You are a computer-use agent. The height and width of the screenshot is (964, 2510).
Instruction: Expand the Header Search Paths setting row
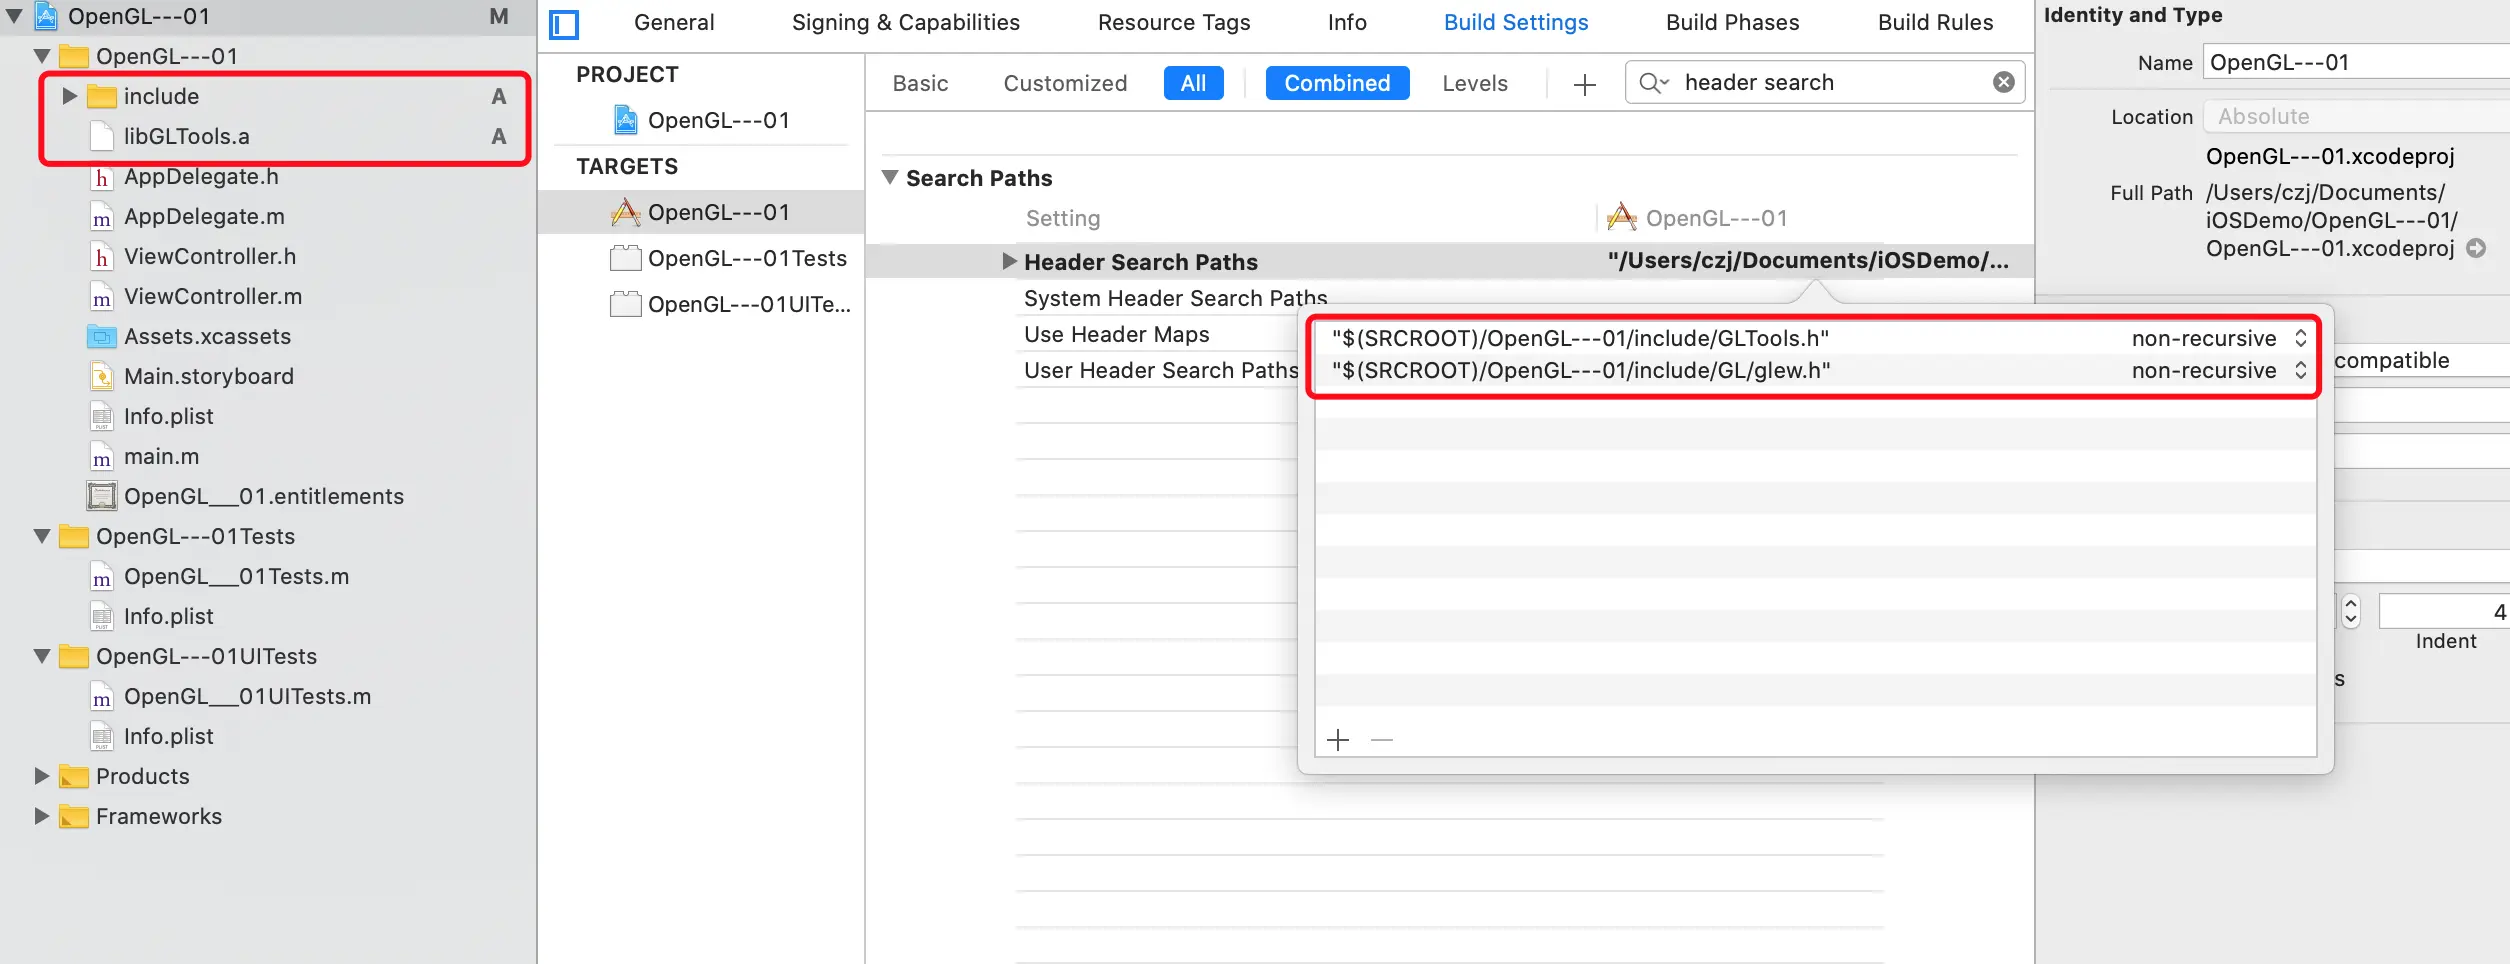click(1009, 261)
